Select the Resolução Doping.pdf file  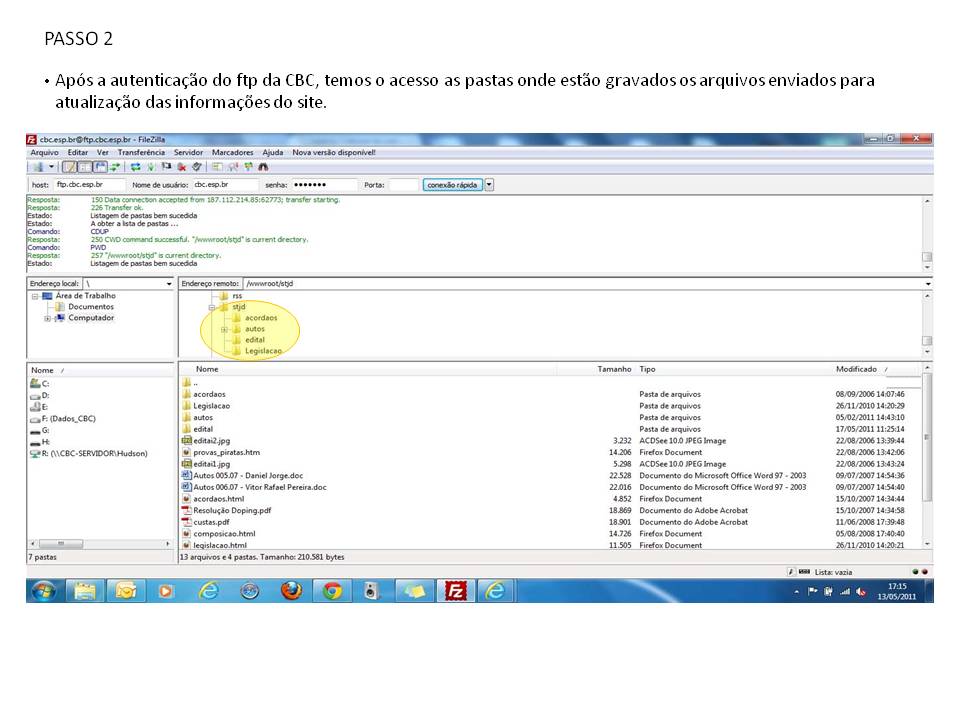231,510
